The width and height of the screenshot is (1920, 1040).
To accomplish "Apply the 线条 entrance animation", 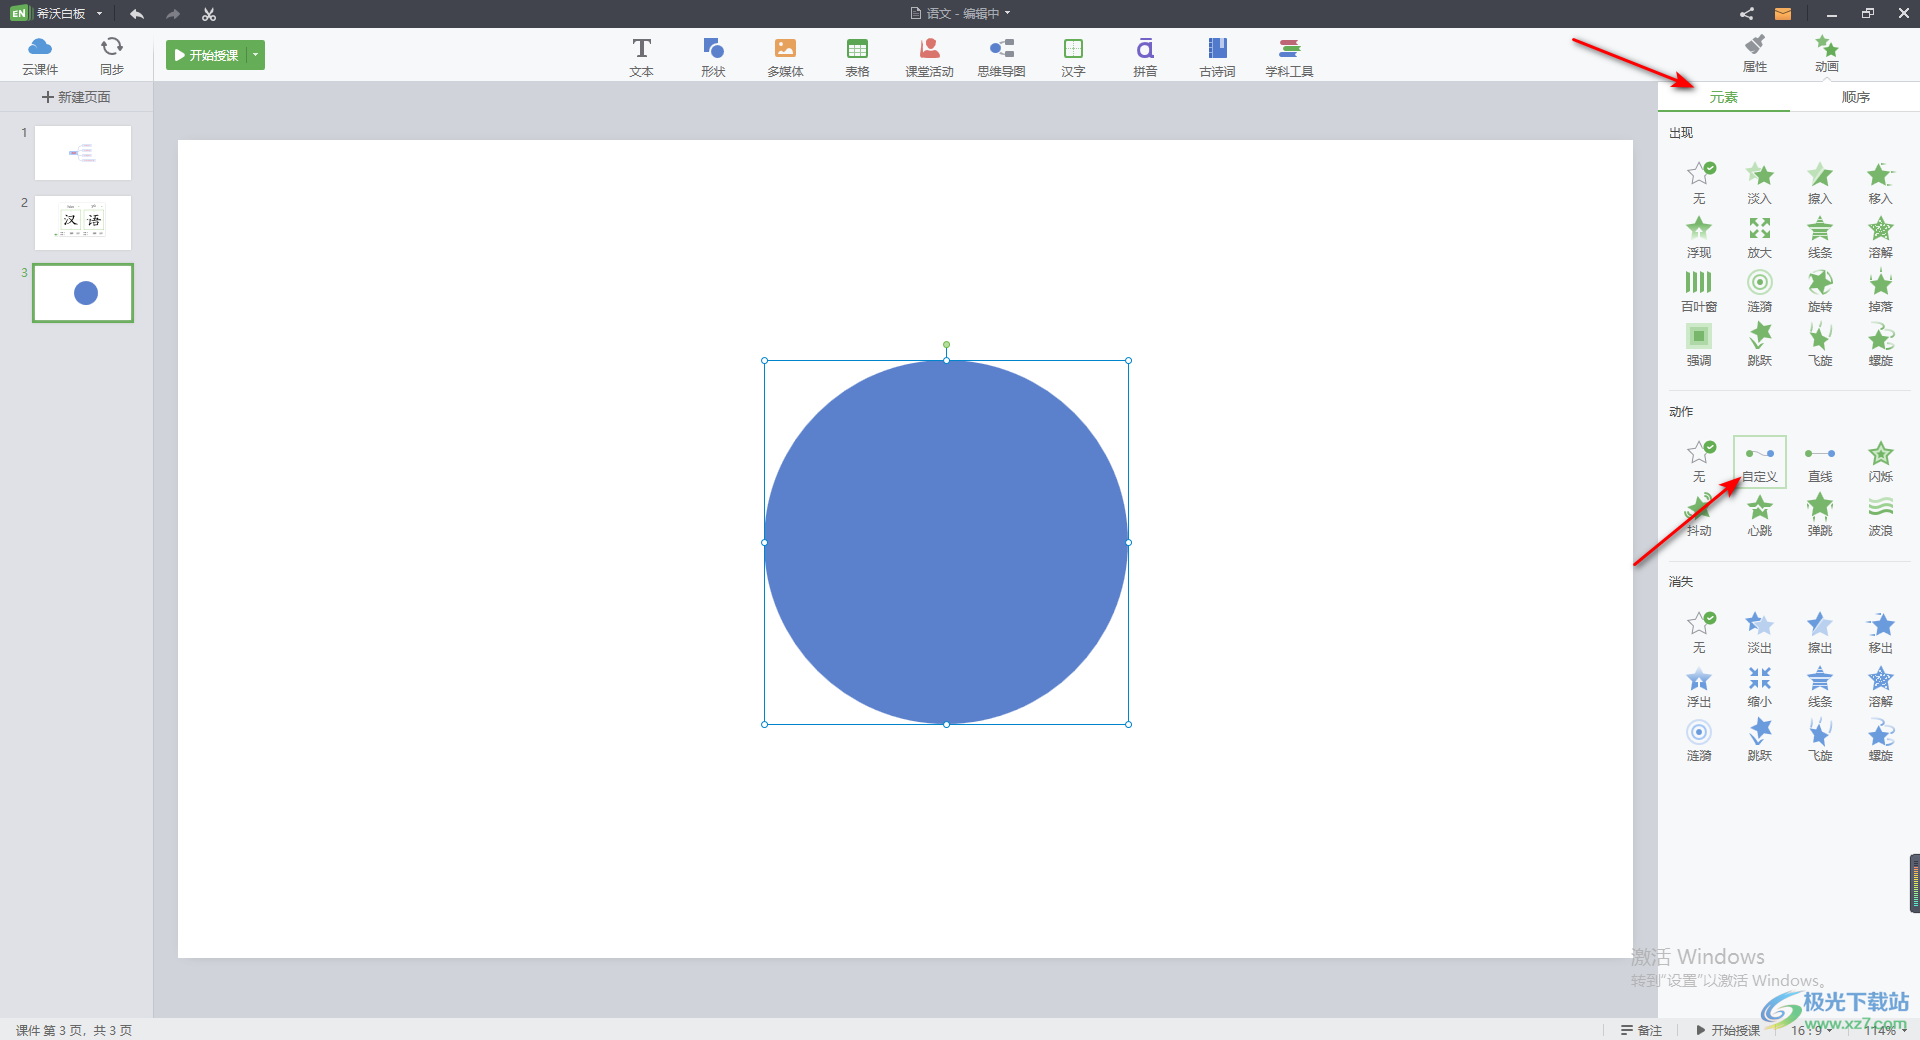I will pyautogui.click(x=1820, y=237).
